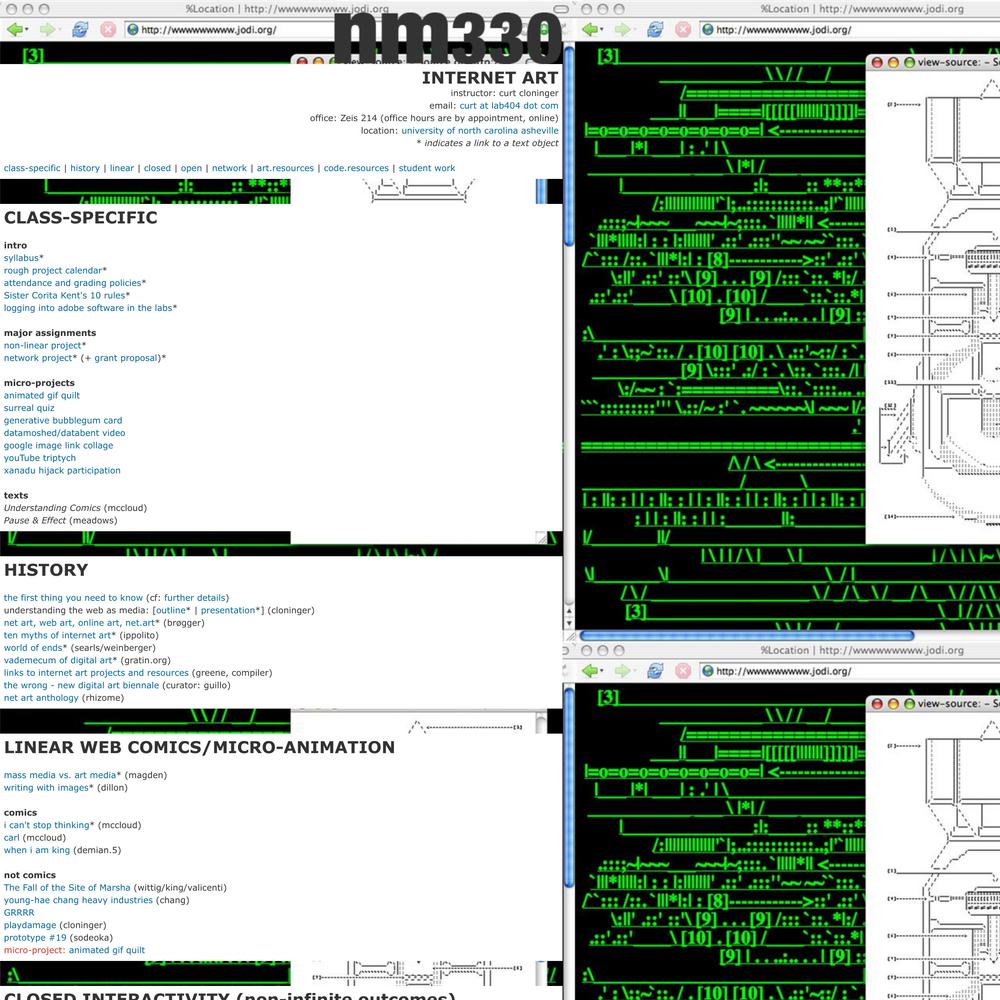View student work from the nav bar
The width and height of the screenshot is (1000, 1000).
click(427, 168)
